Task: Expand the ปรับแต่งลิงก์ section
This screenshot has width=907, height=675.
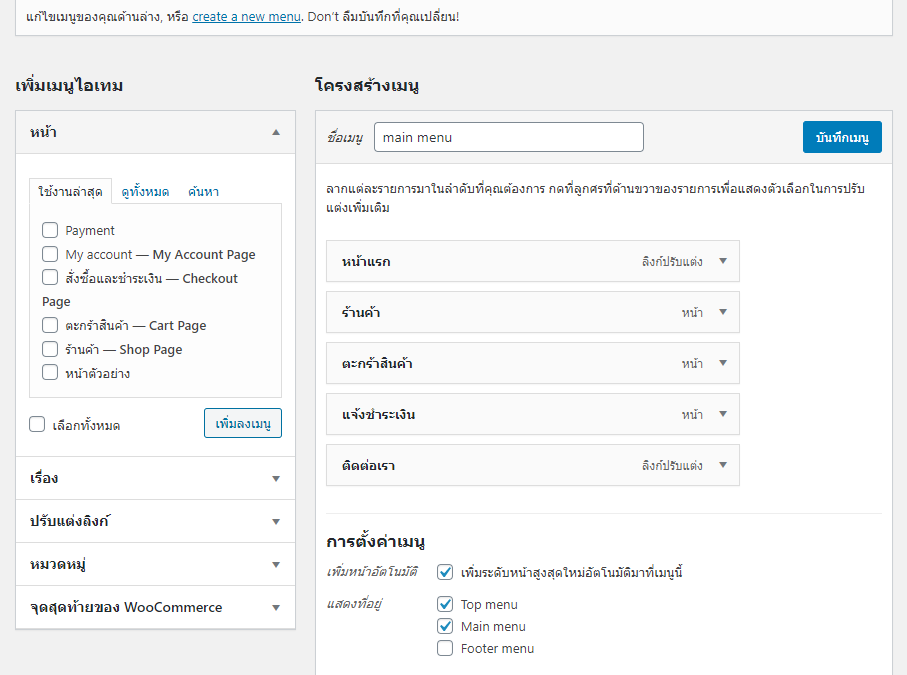Action: tap(156, 521)
